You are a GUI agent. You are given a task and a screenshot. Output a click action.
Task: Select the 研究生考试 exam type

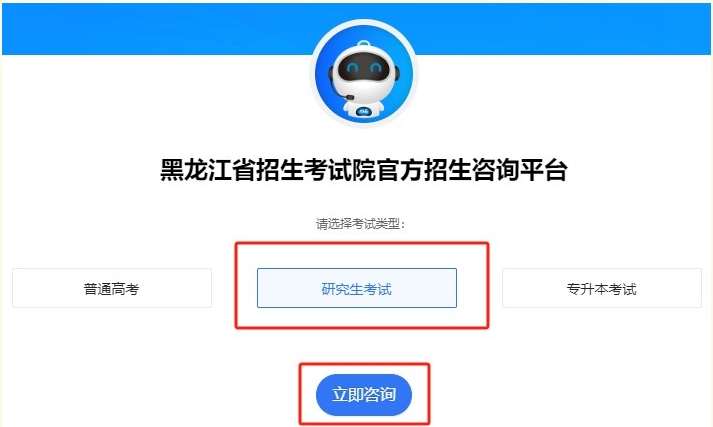(356, 288)
